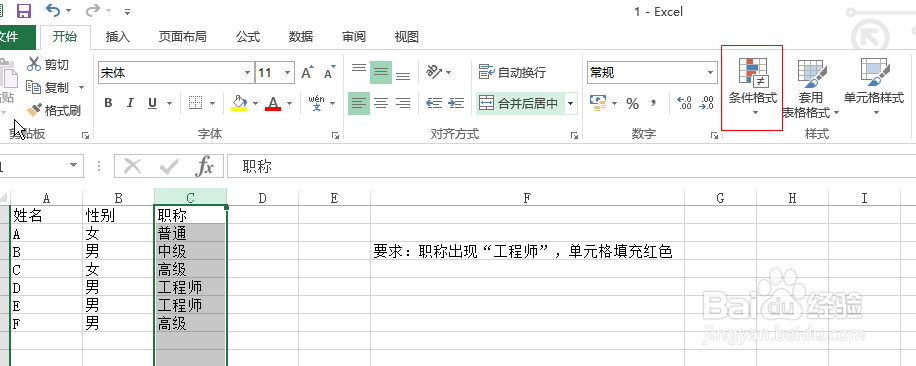Apply cell borders icon
Screen dimensions: 916x366
click(195, 103)
